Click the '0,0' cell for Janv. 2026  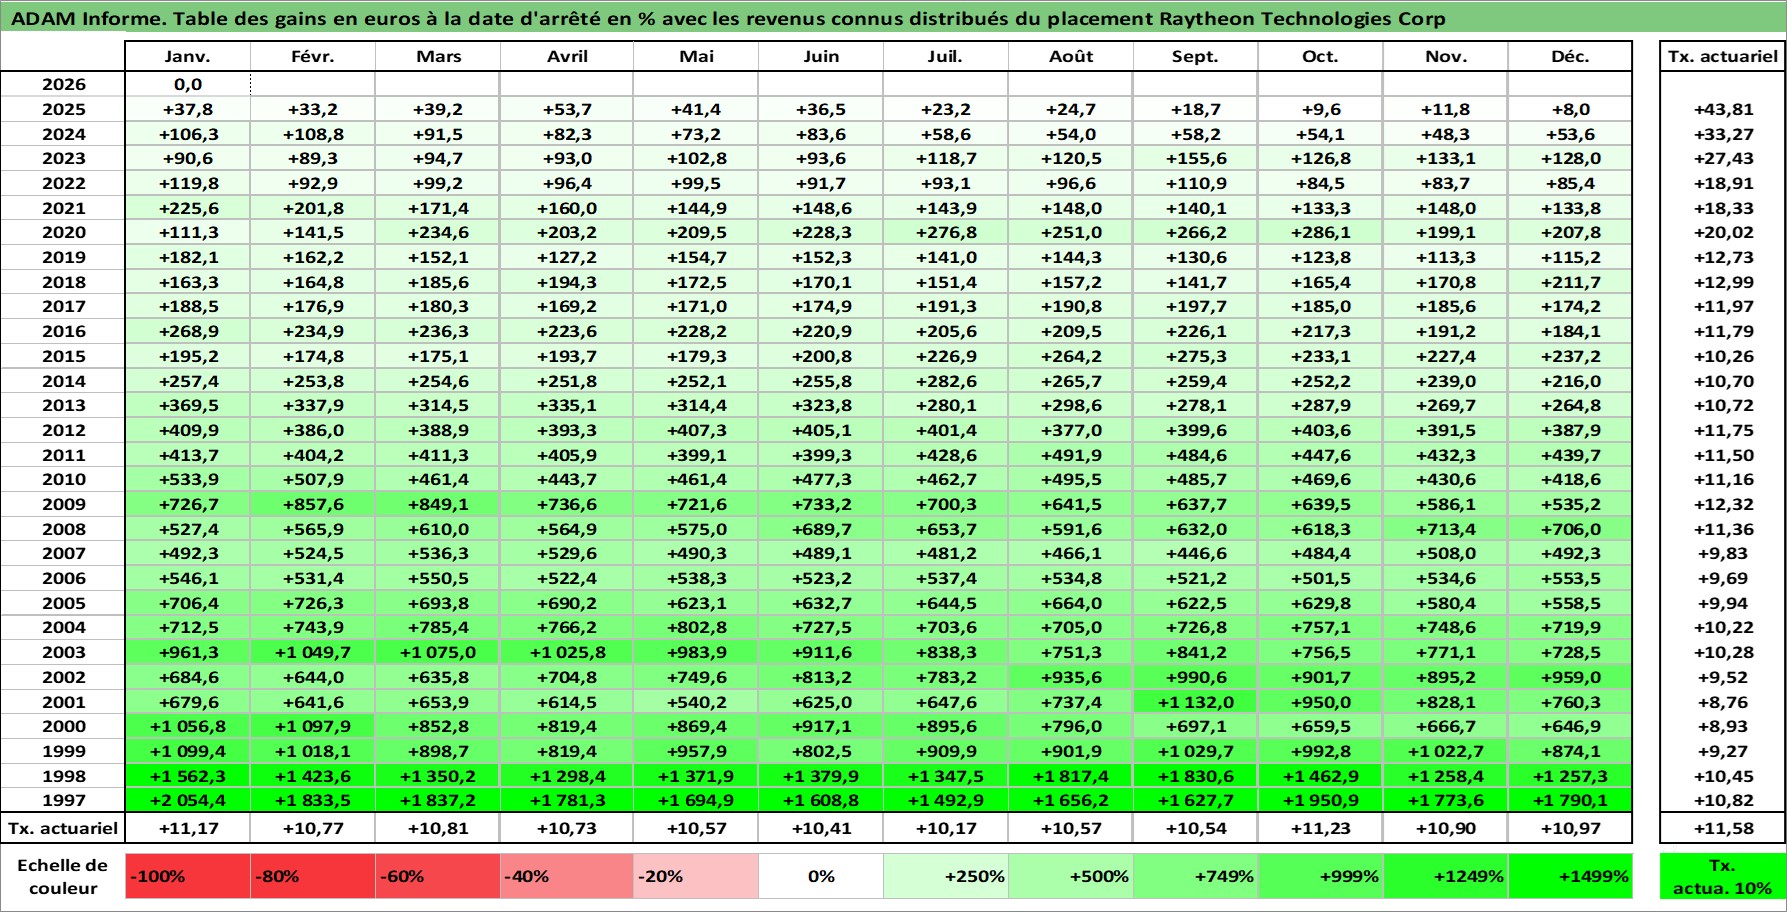click(x=188, y=84)
